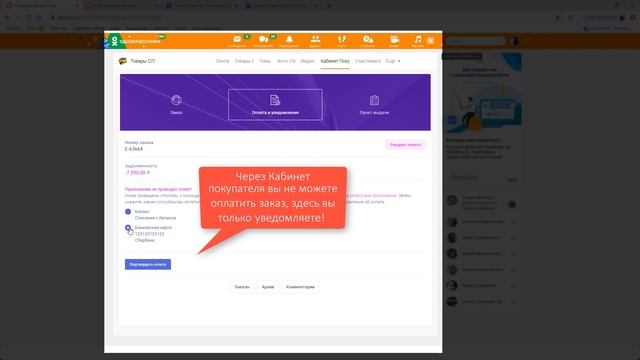Click the Сбербанк bank card detail text

145,240
